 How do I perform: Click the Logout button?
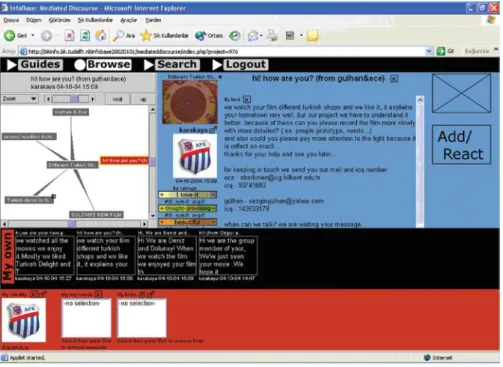[246, 64]
